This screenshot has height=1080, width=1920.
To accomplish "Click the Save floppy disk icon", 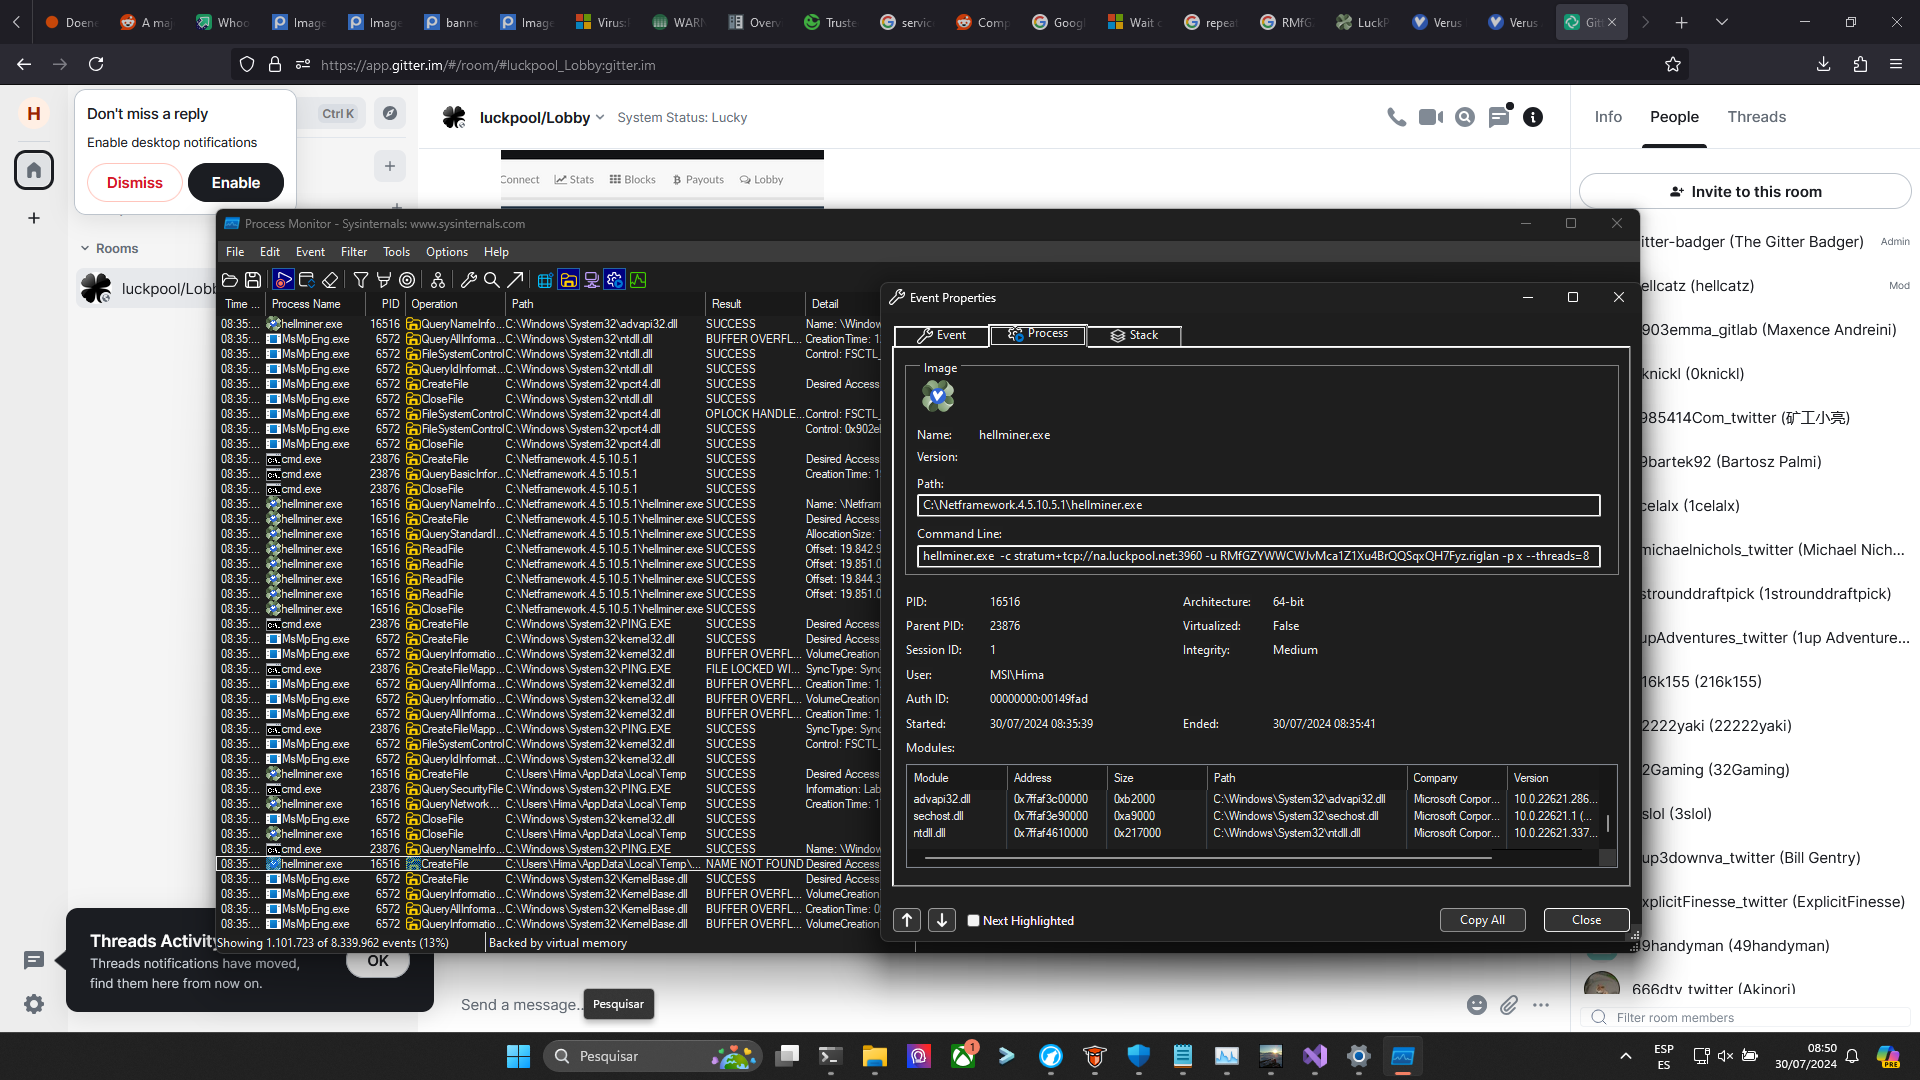I will [x=253, y=280].
